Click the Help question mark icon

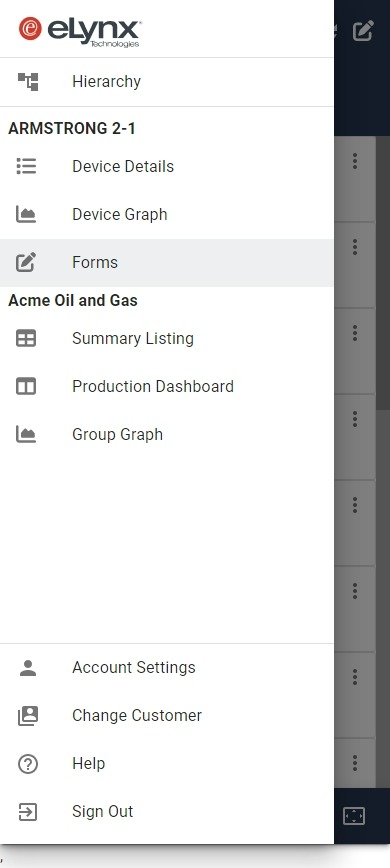click(x=28, y=763)
